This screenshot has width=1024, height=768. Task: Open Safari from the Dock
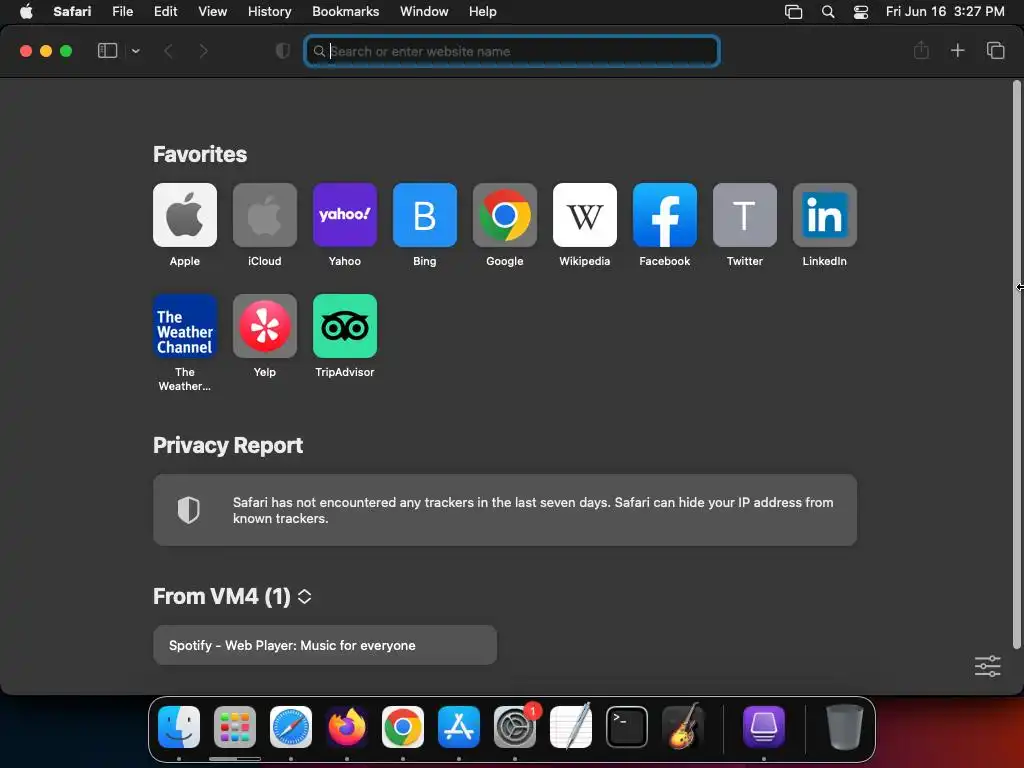point(291,727)
